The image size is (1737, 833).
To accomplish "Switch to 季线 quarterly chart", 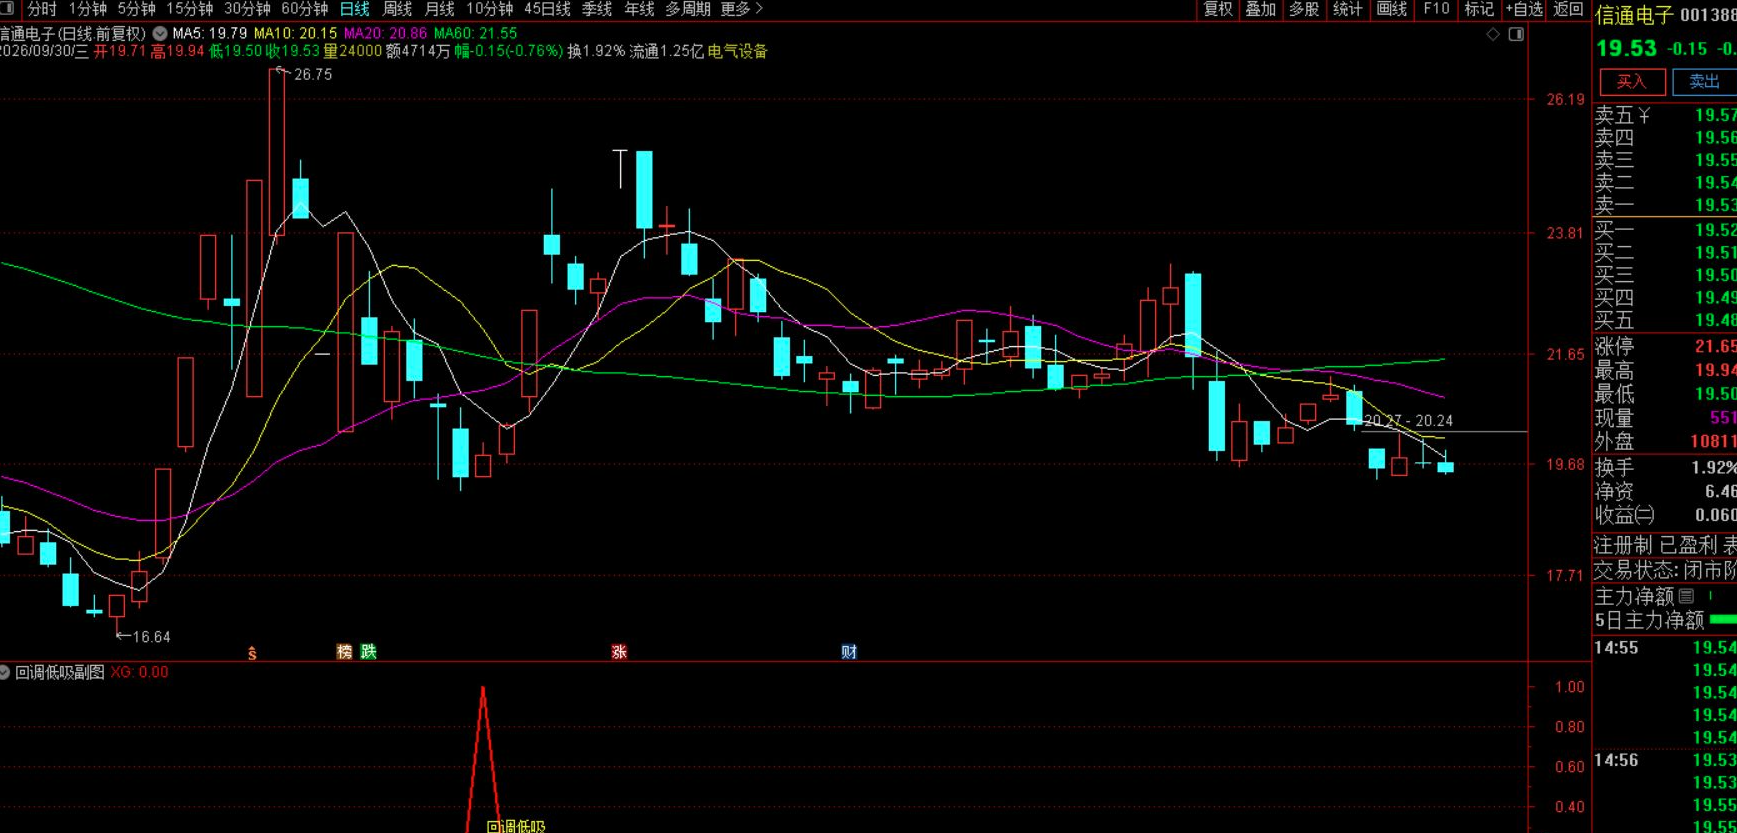I will tap(596, 9).
